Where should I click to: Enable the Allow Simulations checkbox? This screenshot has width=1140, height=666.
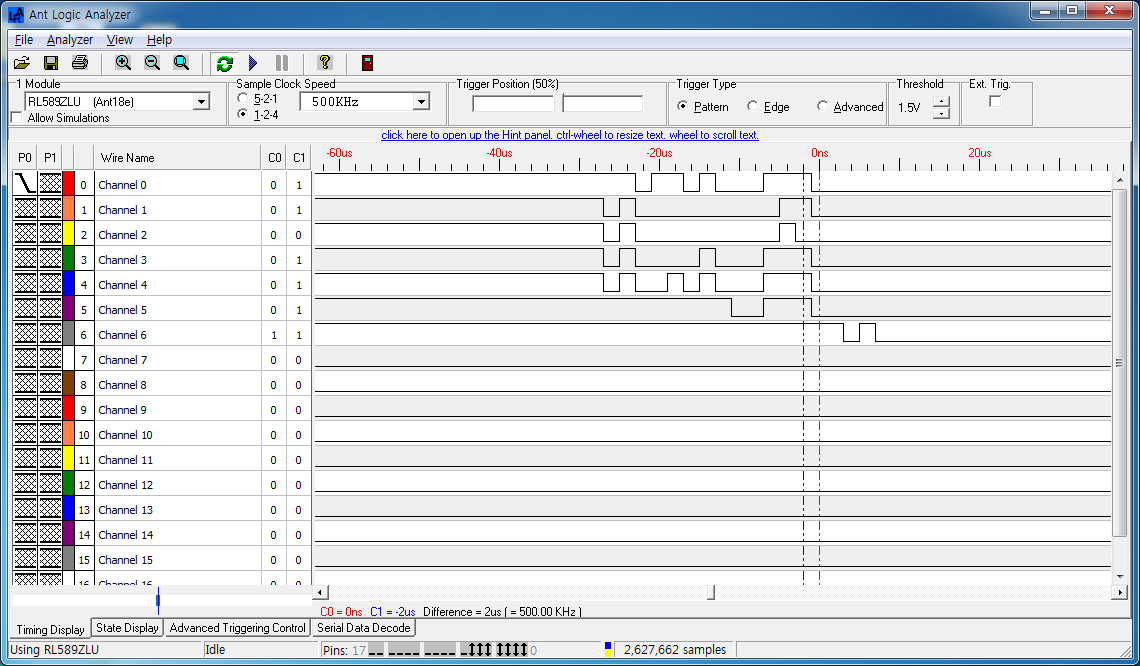[x=17, y=118]
